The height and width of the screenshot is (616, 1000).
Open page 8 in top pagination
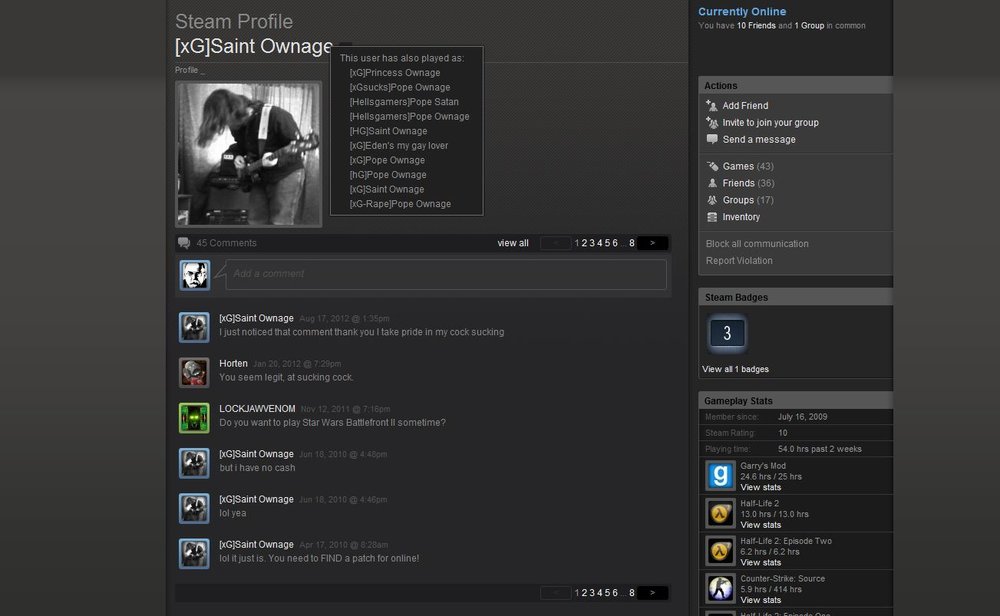tap(632, 243)
